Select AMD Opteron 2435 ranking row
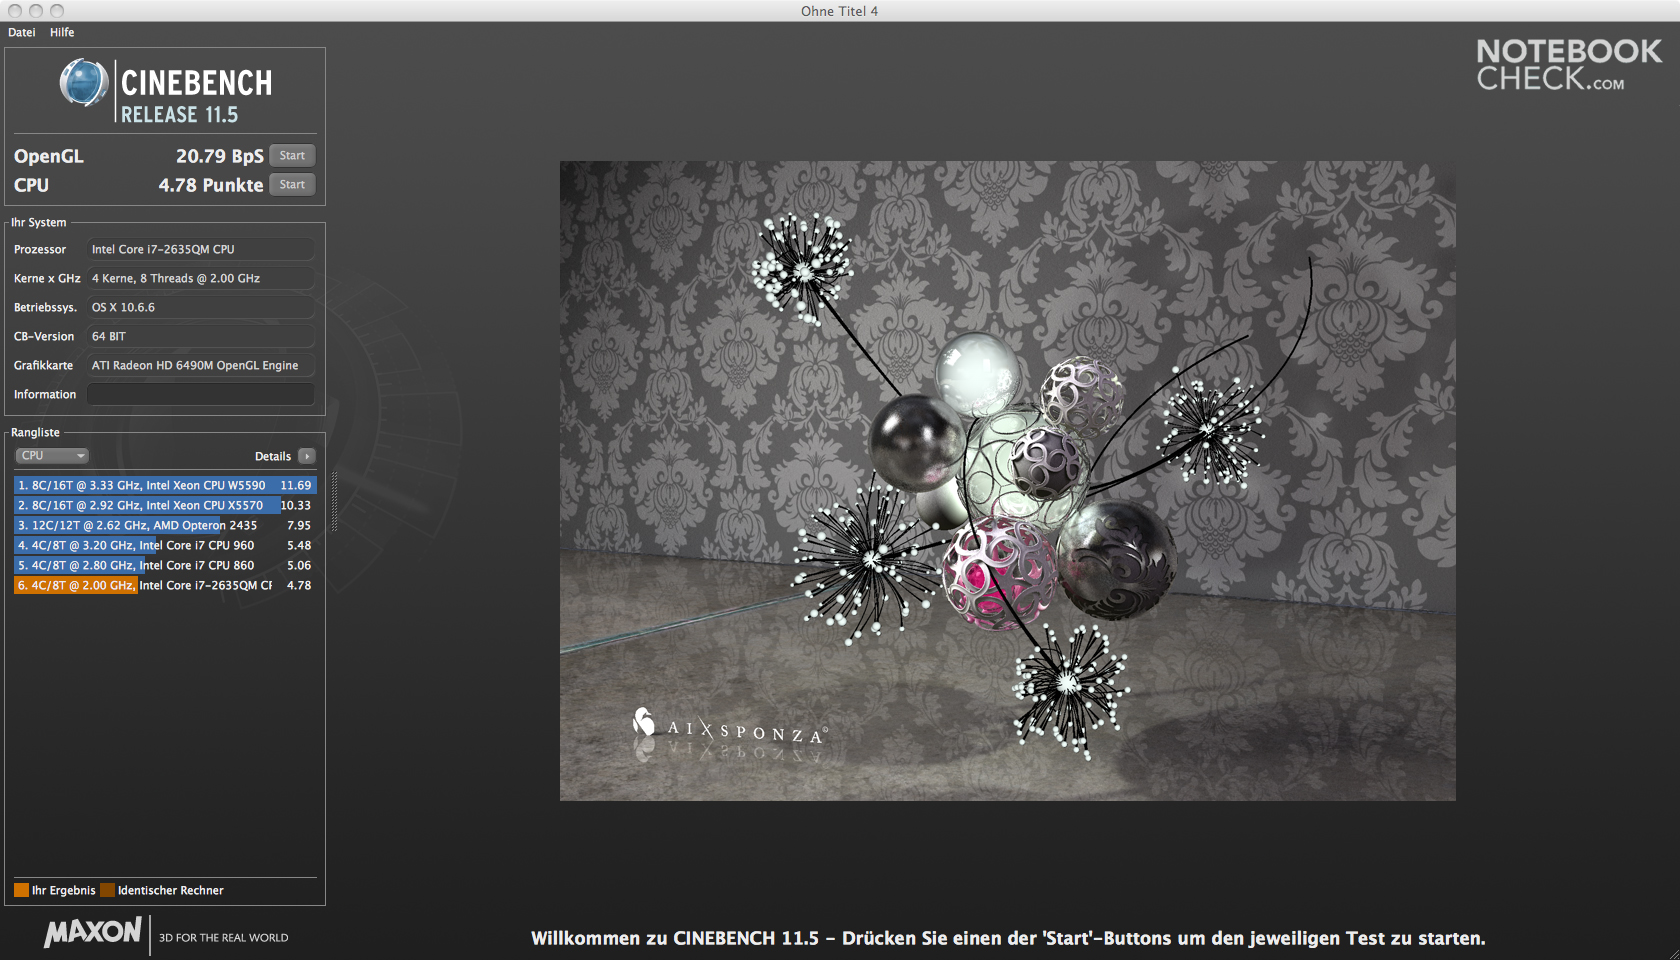Screen dimensions: 1680x960 [x=165, y=525]
